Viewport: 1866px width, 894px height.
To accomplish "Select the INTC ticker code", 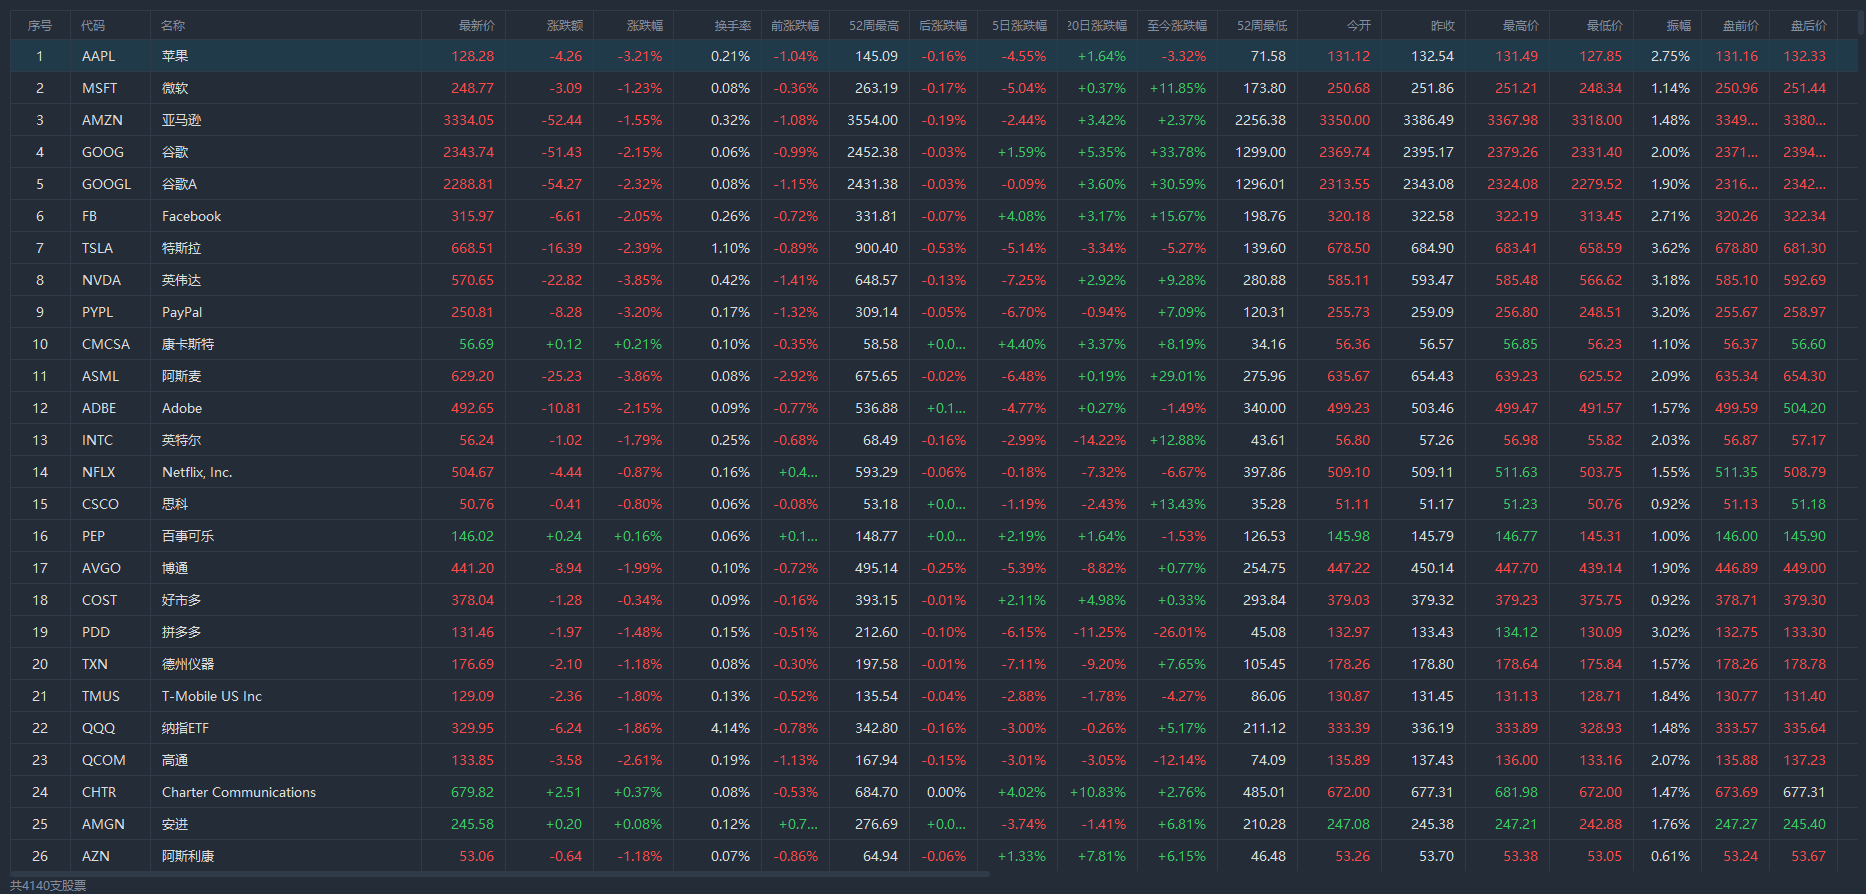I will point(97,440).
